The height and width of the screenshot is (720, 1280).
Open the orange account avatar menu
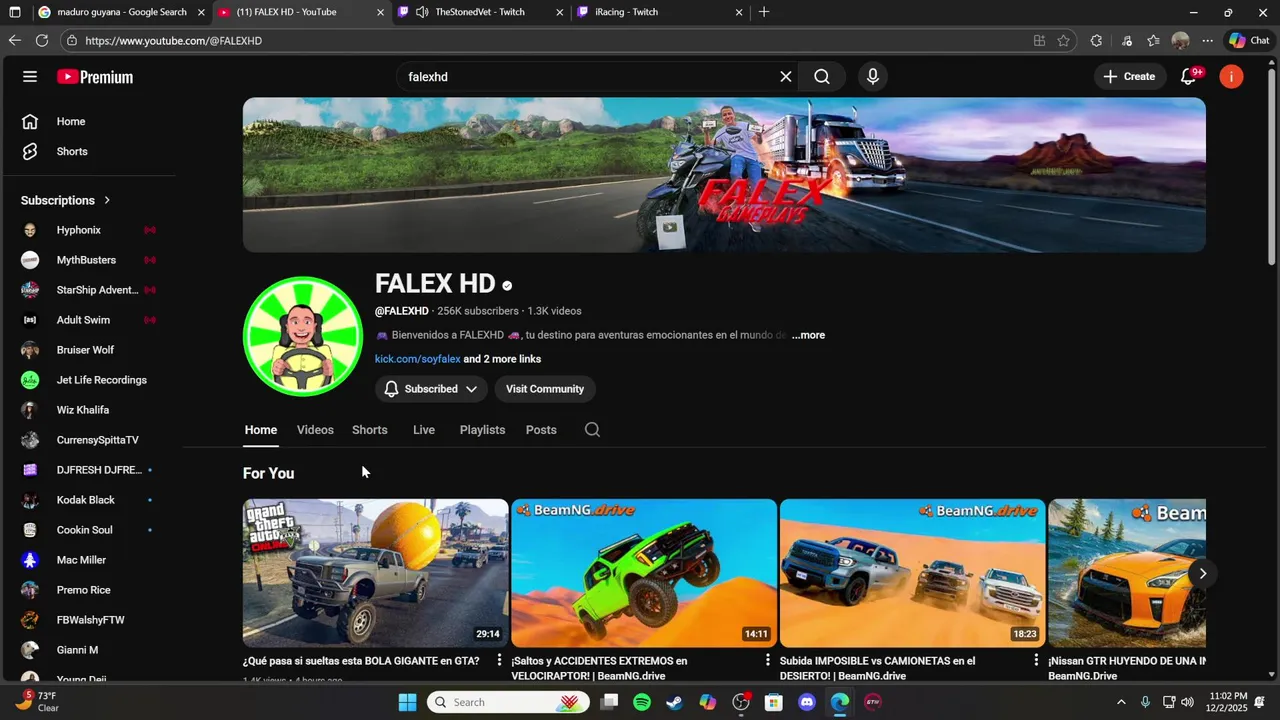coord(1231,77)
